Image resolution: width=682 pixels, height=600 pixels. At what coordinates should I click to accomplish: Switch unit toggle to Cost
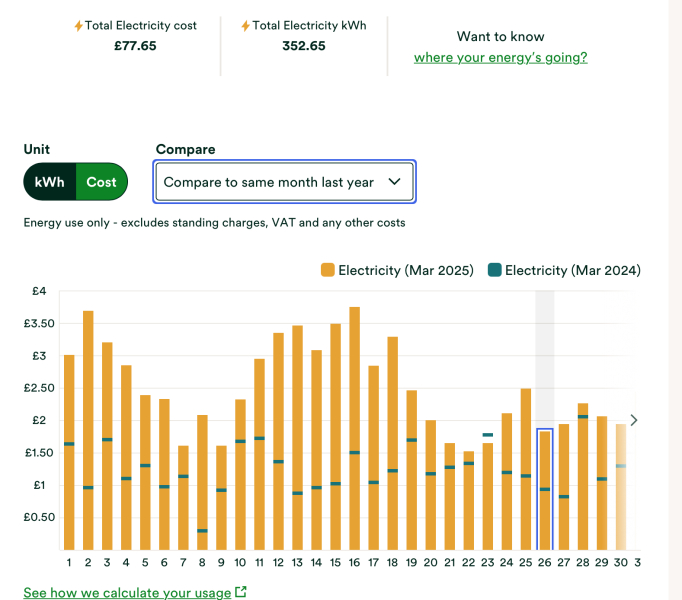(x=101, y=182)
